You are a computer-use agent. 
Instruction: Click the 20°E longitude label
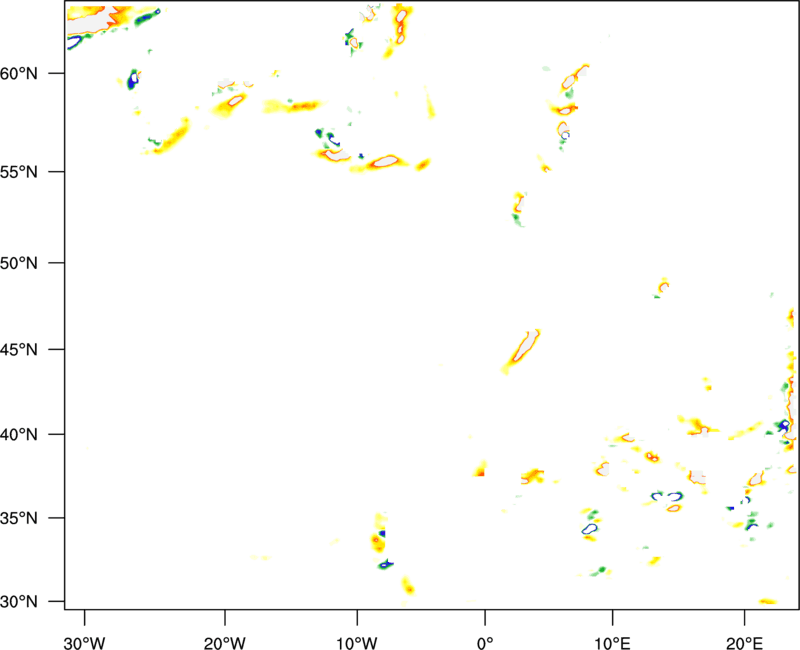pyautogui.click(x=744, y=643)
